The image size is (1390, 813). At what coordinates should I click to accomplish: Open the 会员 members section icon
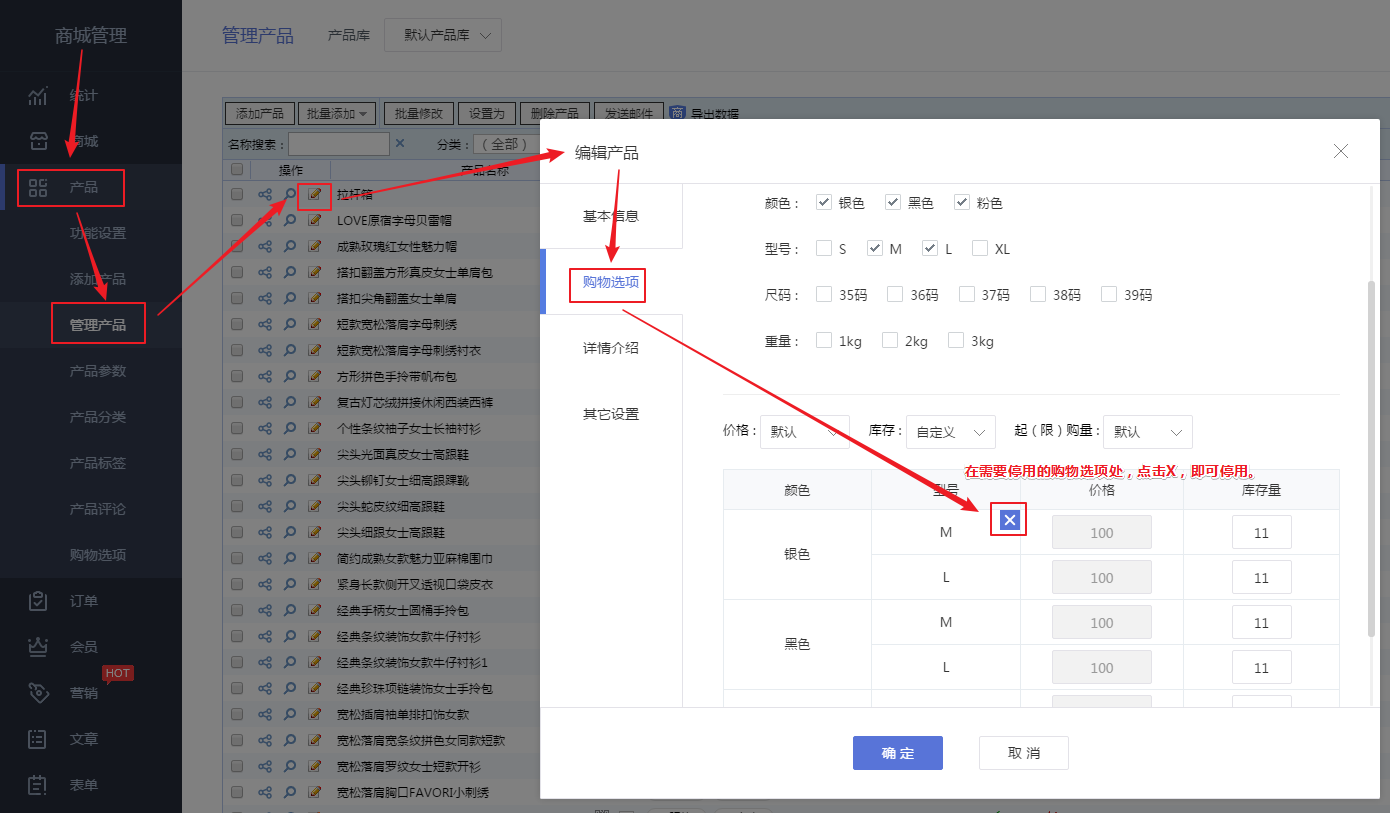[x=38, y=647]
